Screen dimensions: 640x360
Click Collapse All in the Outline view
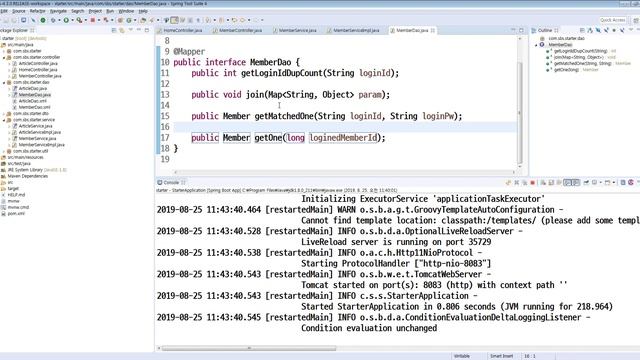click(582, 30)
